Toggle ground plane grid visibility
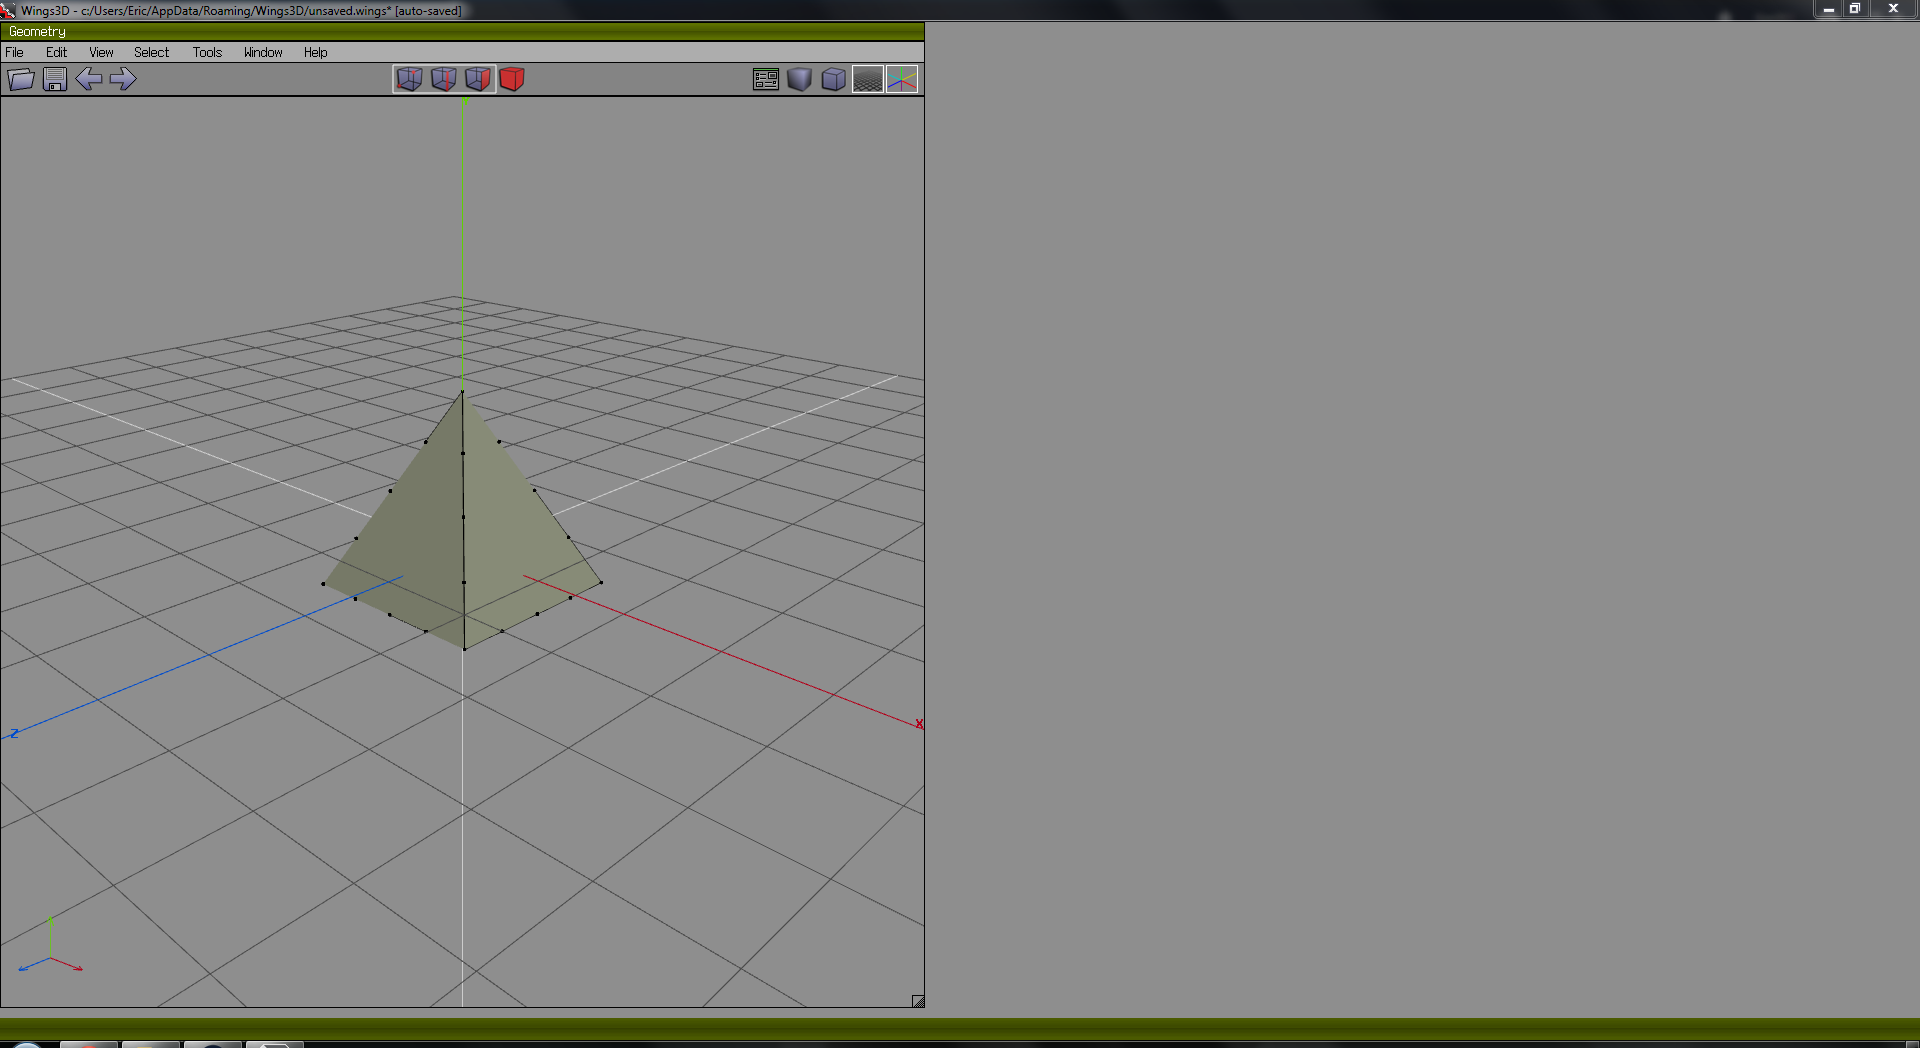The image size is (1920, 1048). 868,79
